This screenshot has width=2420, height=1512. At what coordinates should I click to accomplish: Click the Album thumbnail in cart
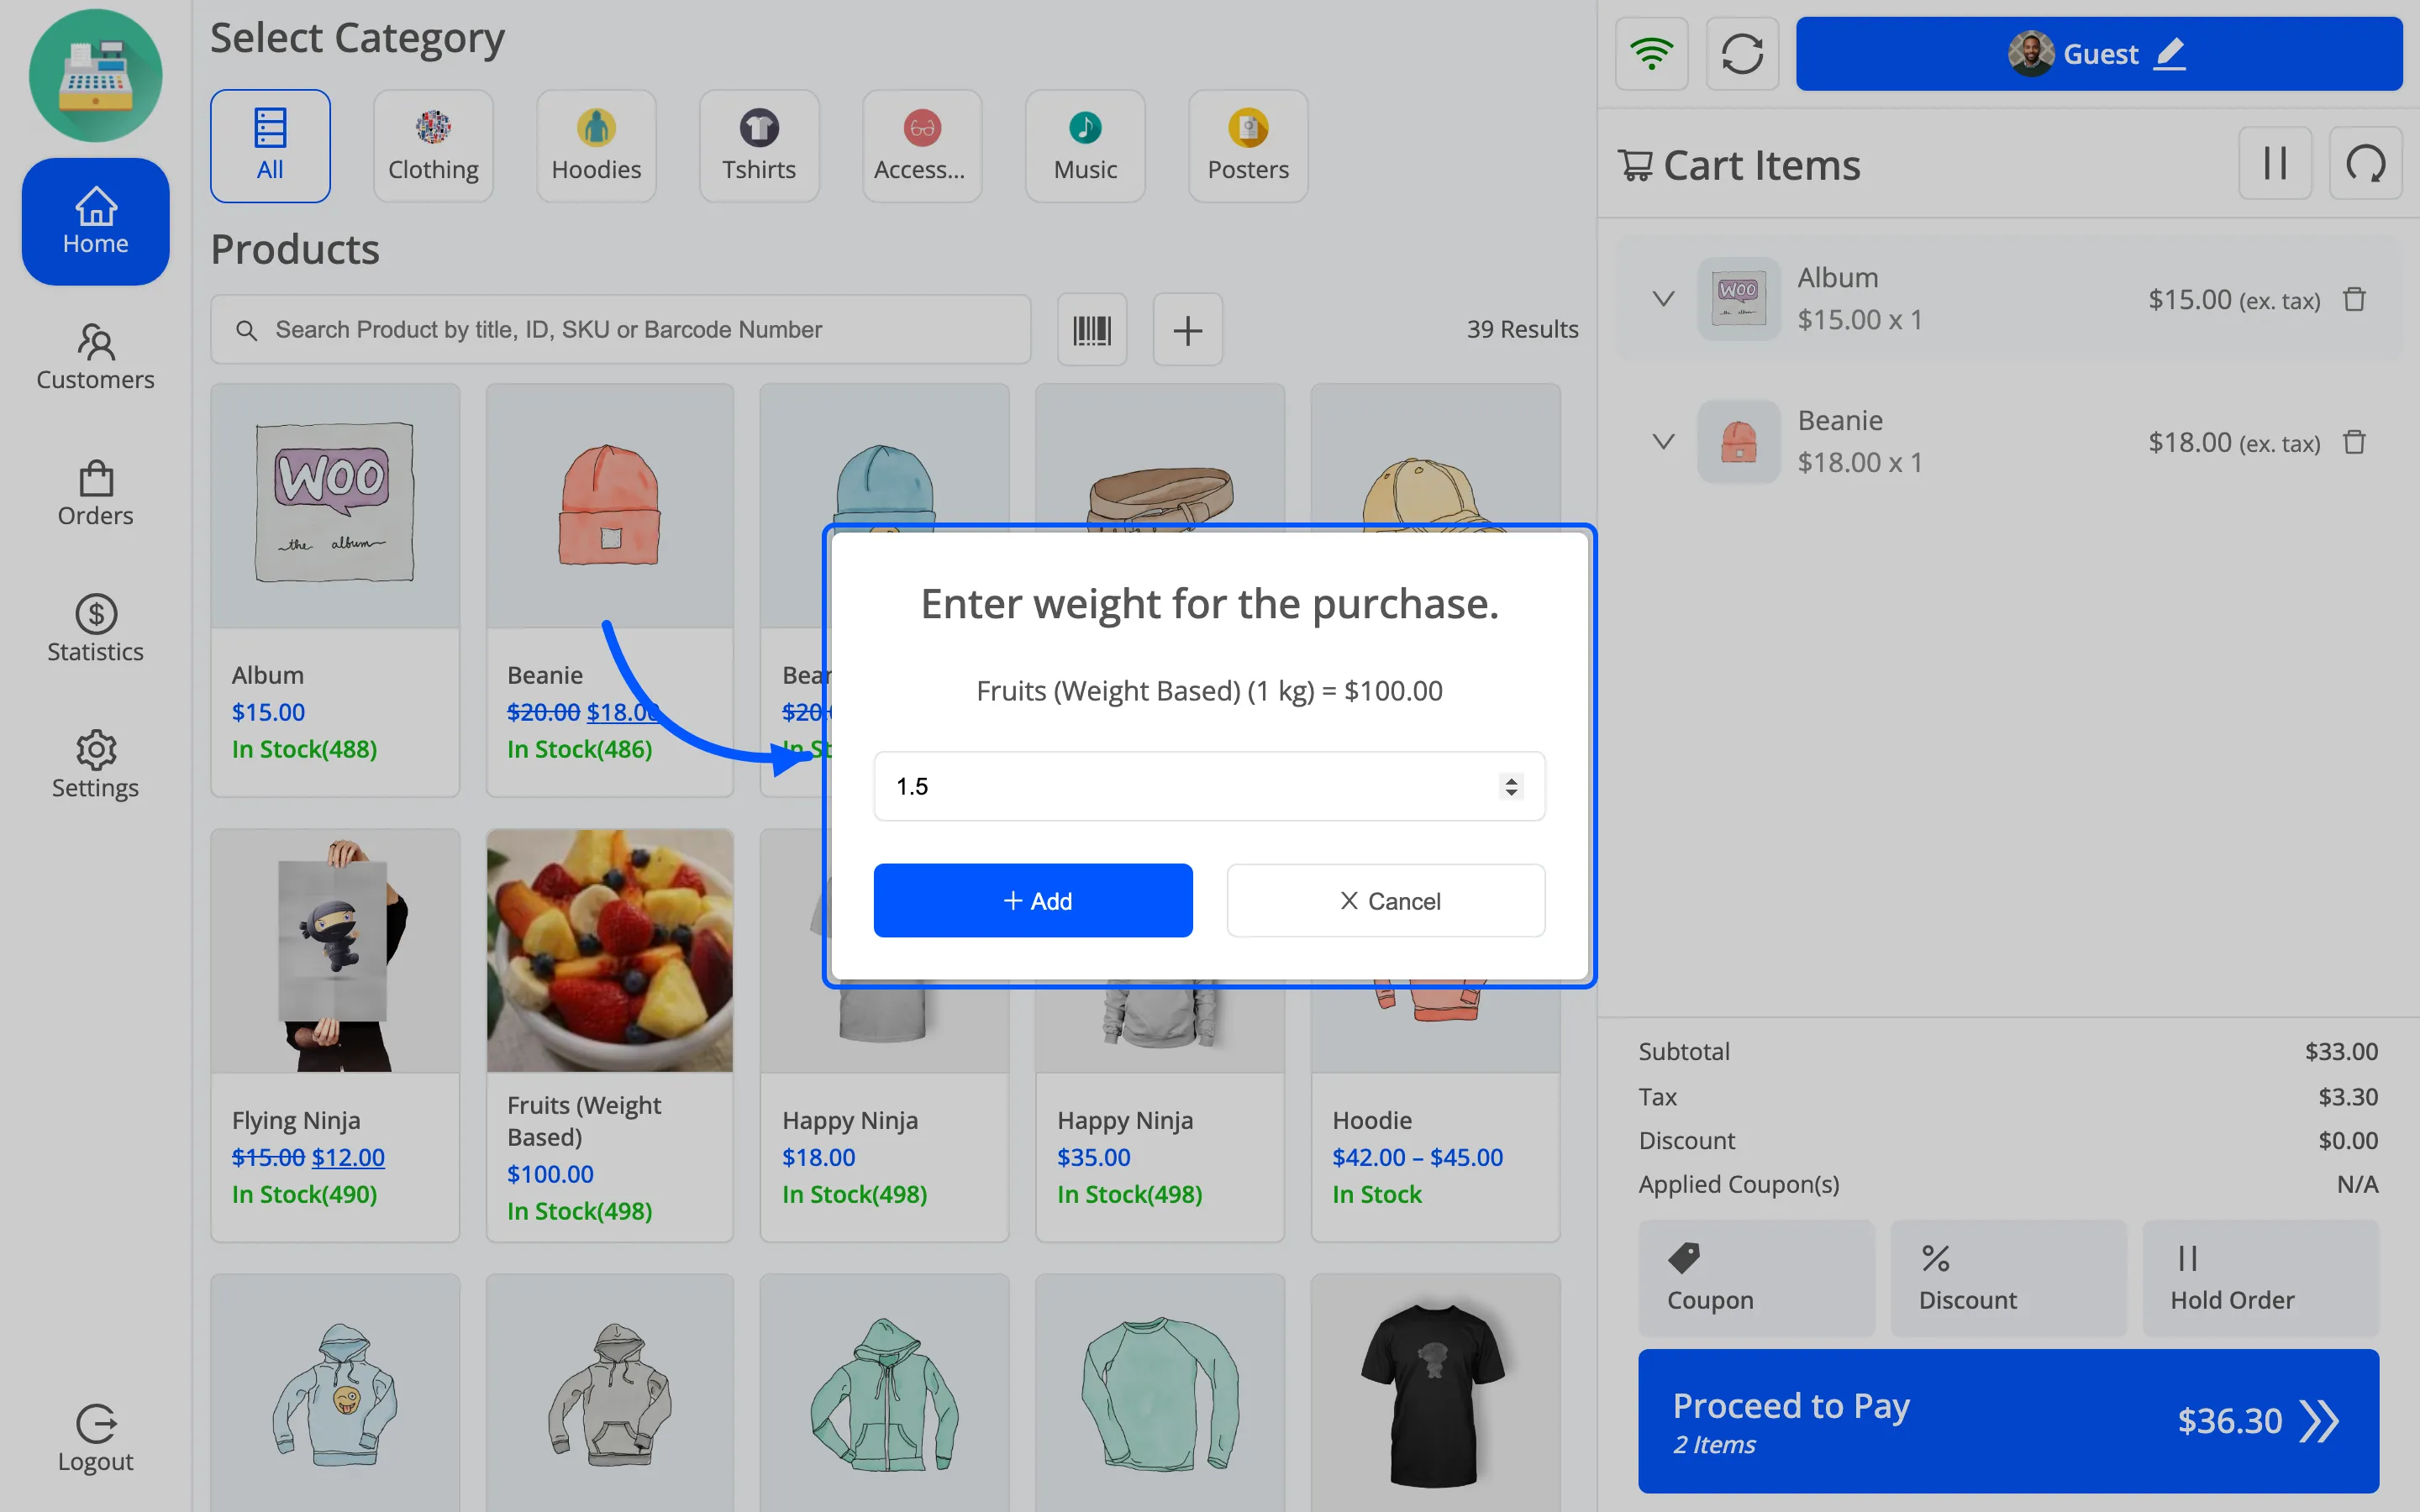point(1738,299)
